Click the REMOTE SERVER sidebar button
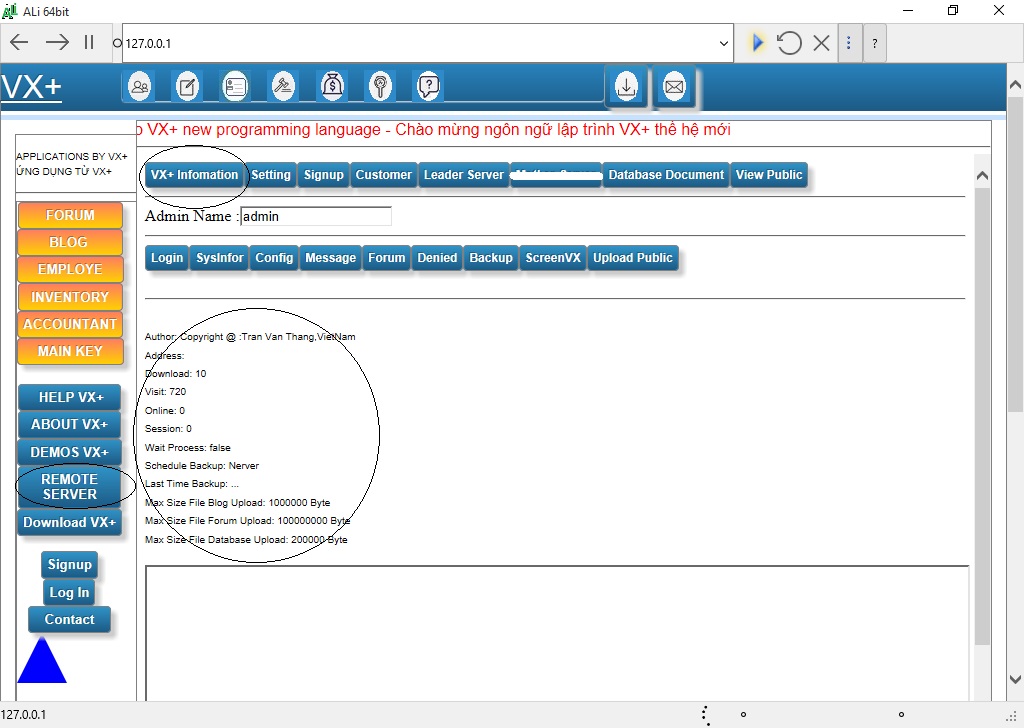Screen dimensions: 1024x728 click(x=70, y=487)
